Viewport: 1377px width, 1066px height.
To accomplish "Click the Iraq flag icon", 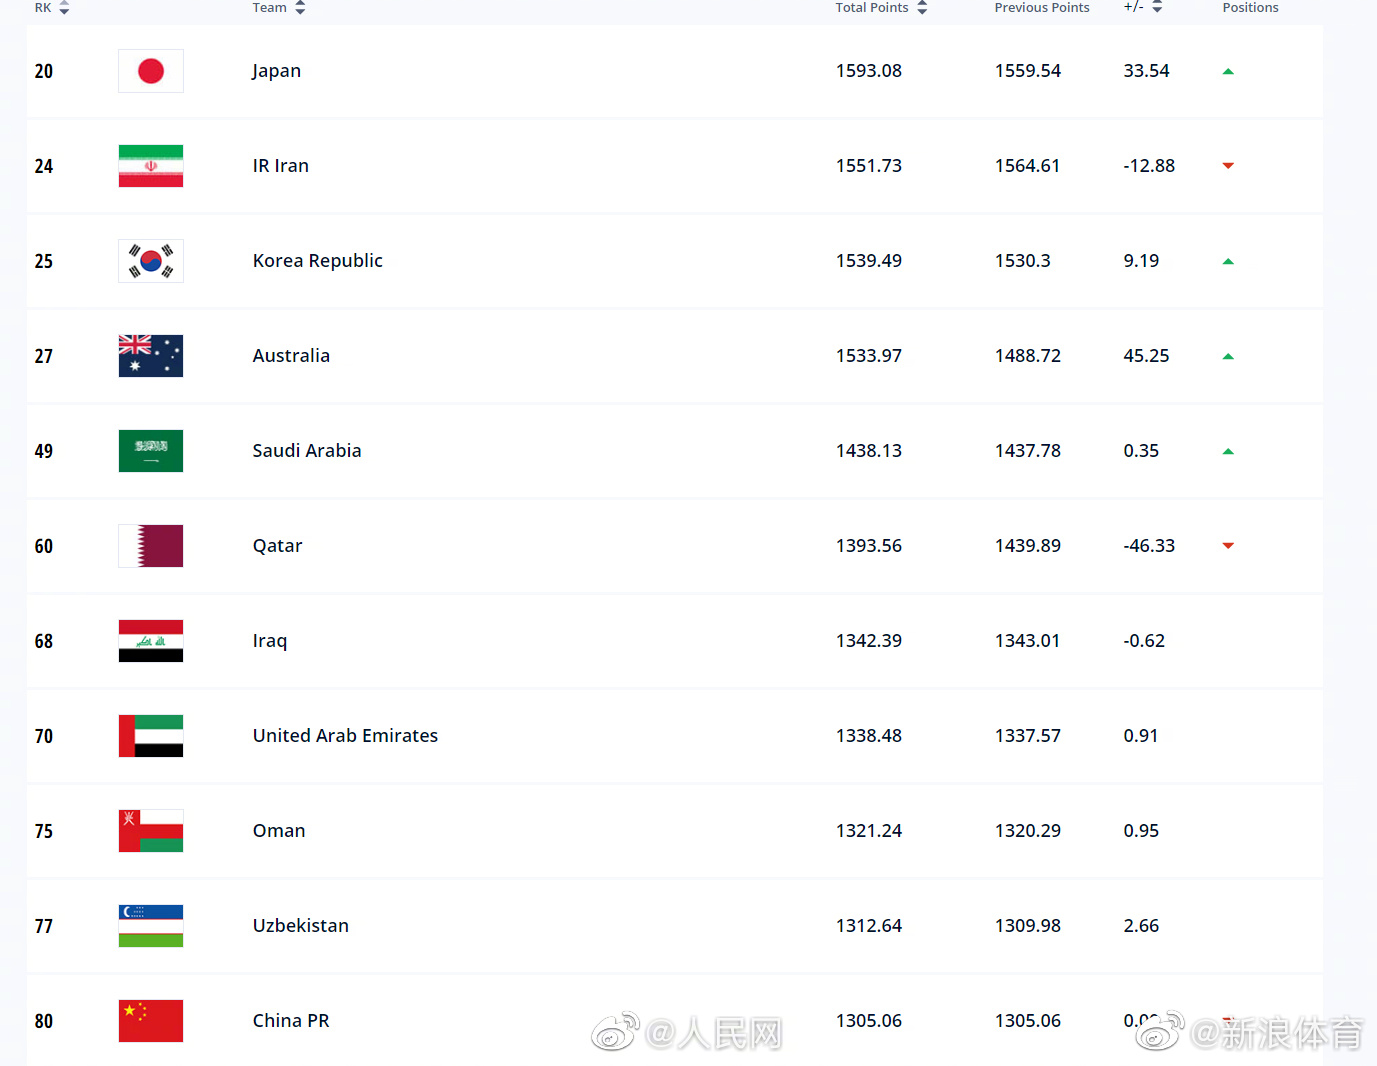I will pyautogui.click(x=151, y=641).
